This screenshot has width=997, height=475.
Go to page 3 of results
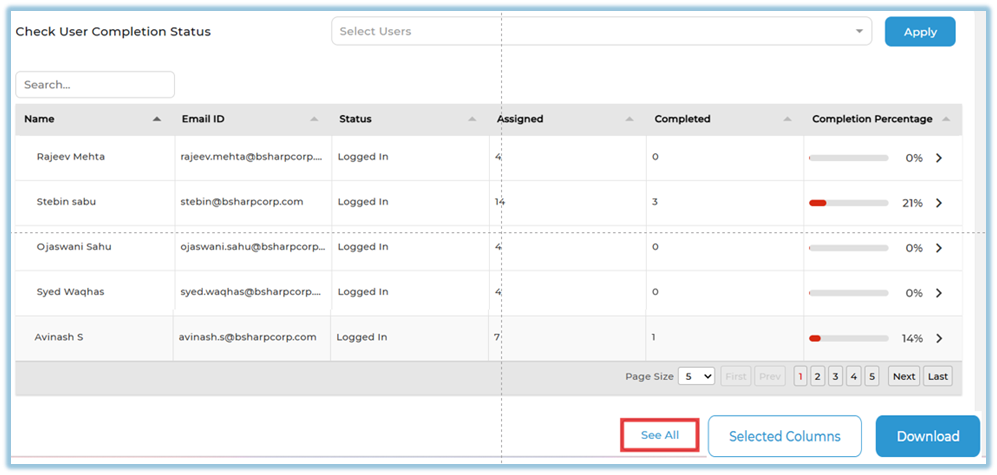[836, 376]
